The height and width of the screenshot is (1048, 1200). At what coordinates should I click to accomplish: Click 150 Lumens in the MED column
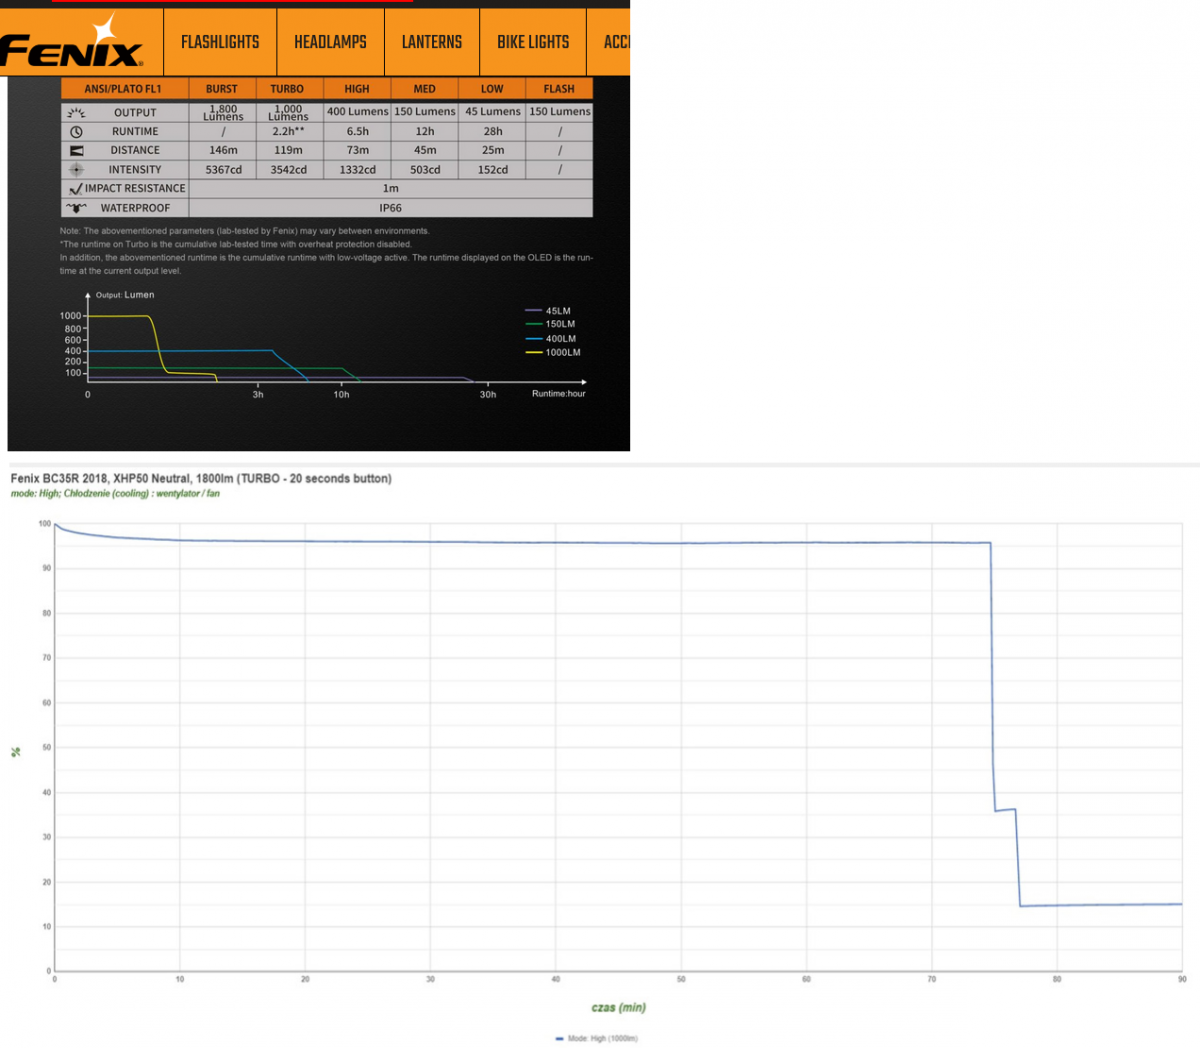click(x=425, y=112)
